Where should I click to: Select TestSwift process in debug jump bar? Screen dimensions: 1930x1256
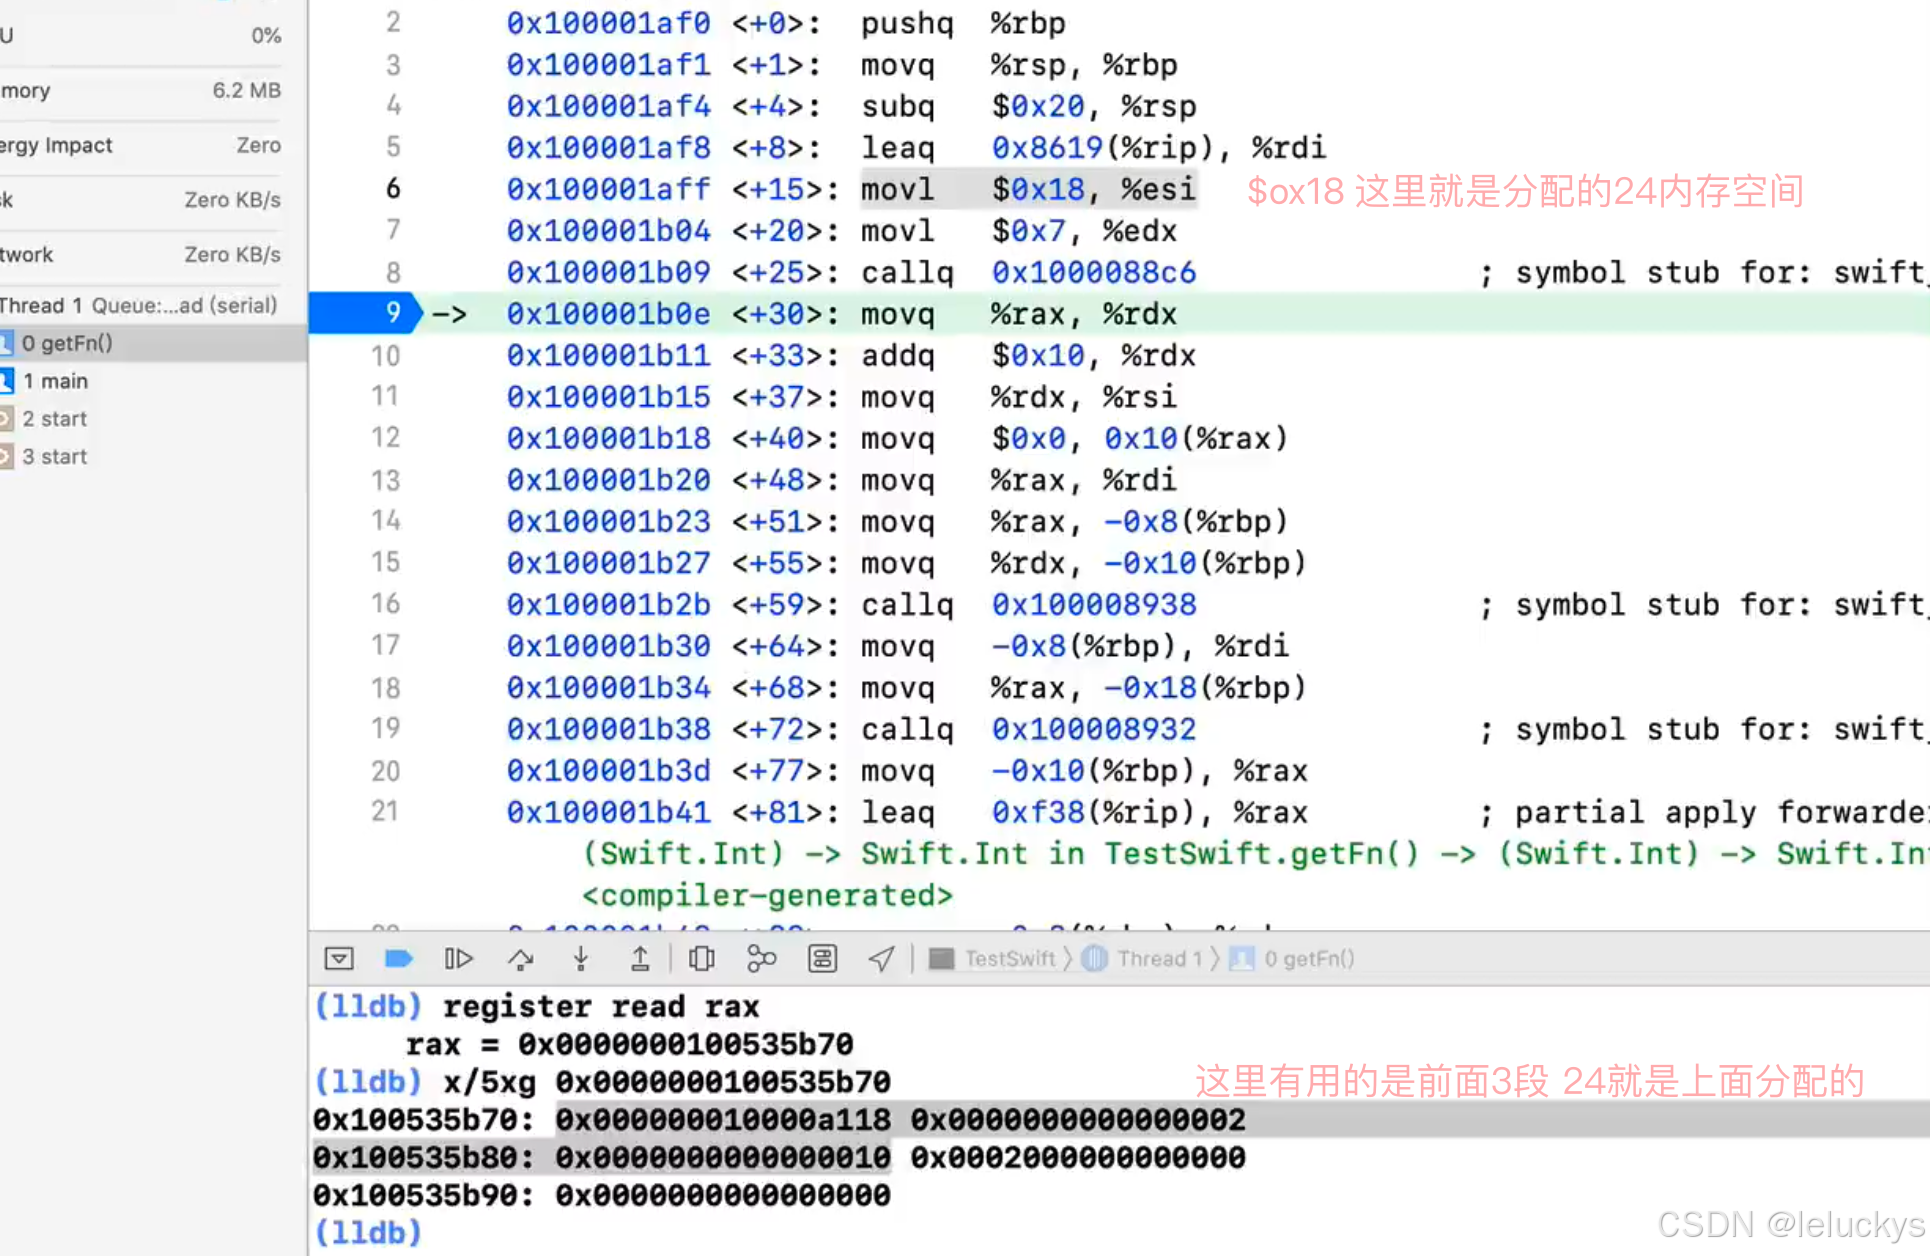(x=1008, y=959)
